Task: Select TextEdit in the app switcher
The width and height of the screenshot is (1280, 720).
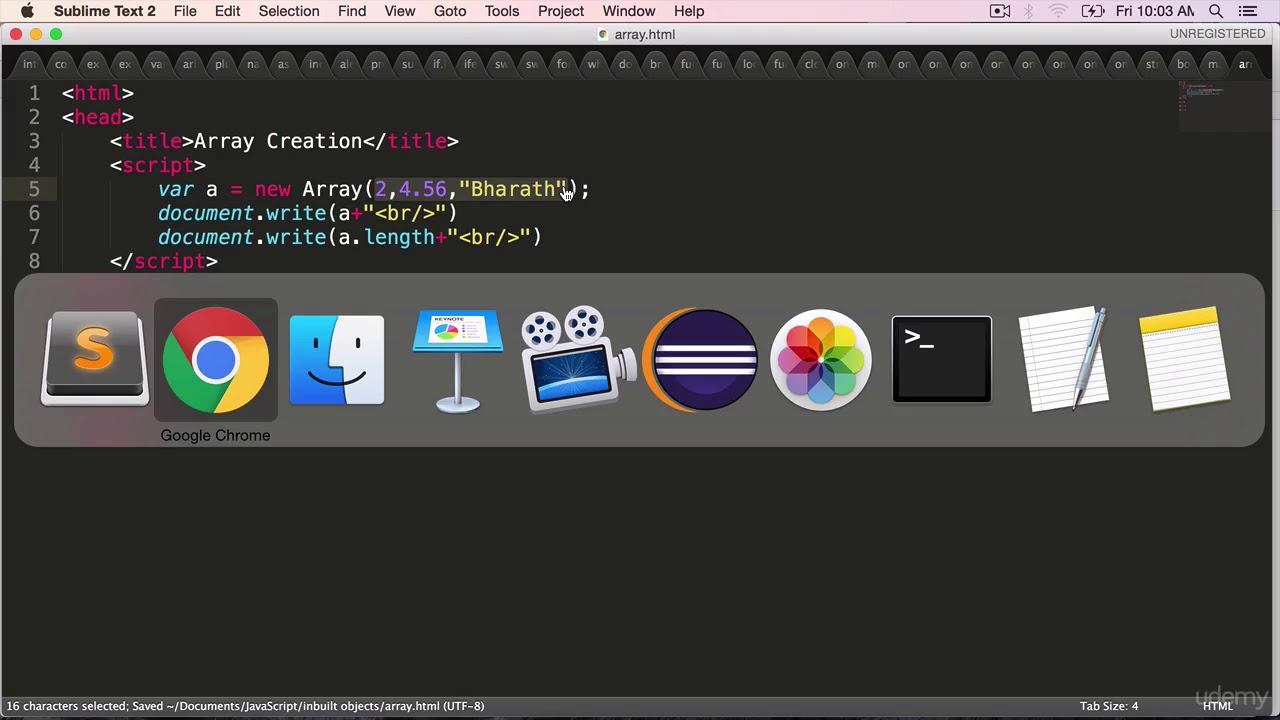Action: coord(1063,360)
